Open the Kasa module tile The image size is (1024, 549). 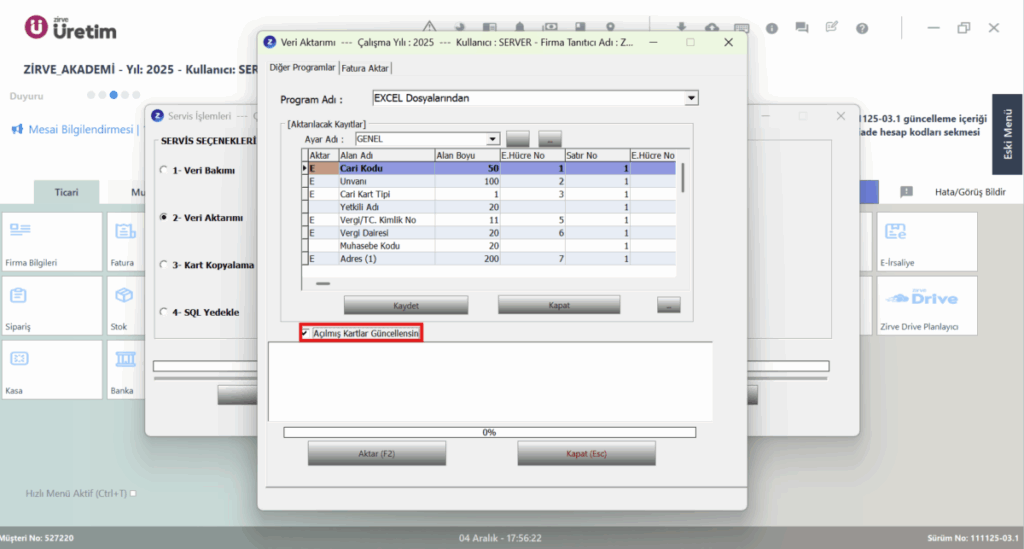tap(52, 369)
